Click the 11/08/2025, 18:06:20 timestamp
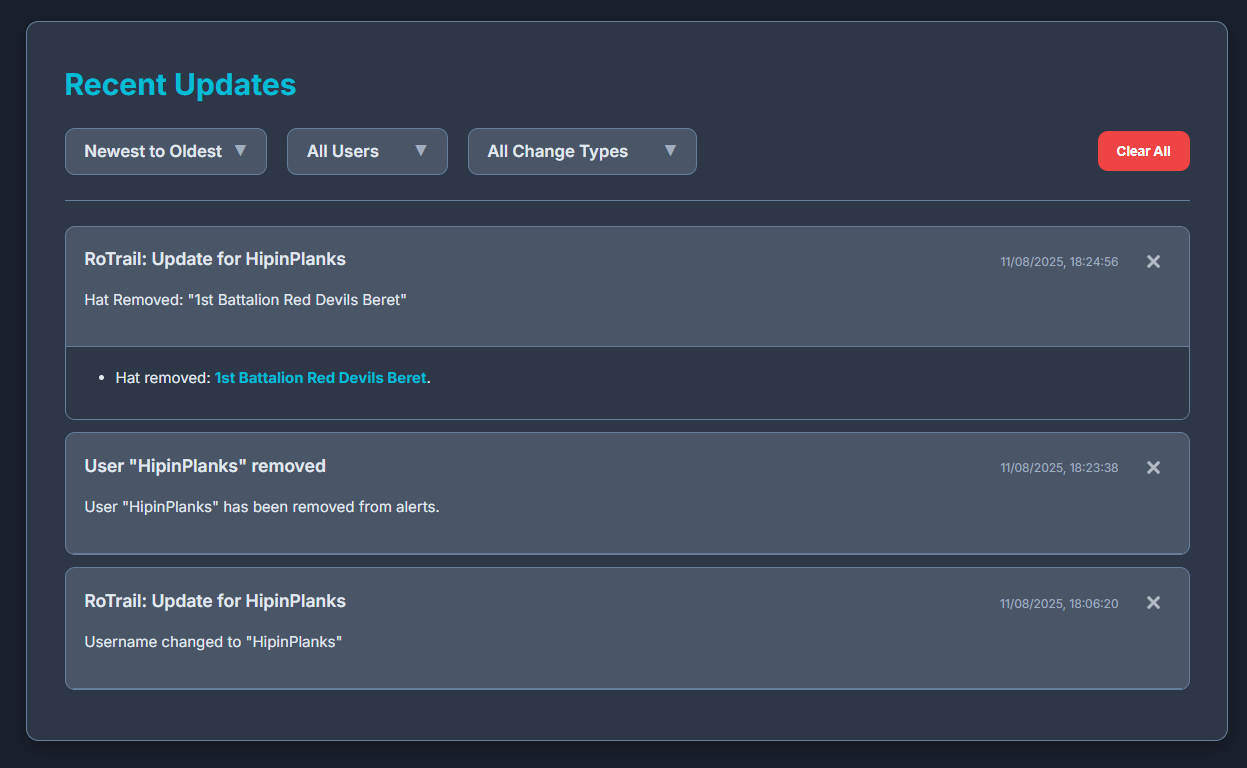 click(x=1059, y=603)
